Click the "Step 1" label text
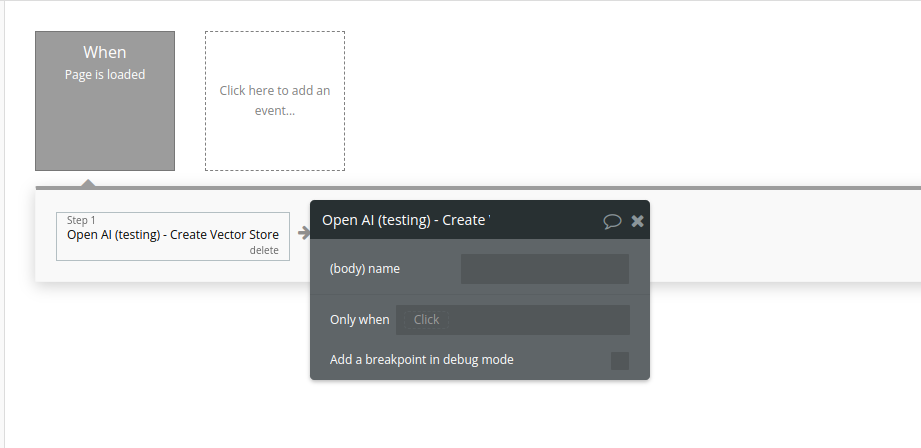The width and height of the screenshot is (921, 448). click(81, 220)
